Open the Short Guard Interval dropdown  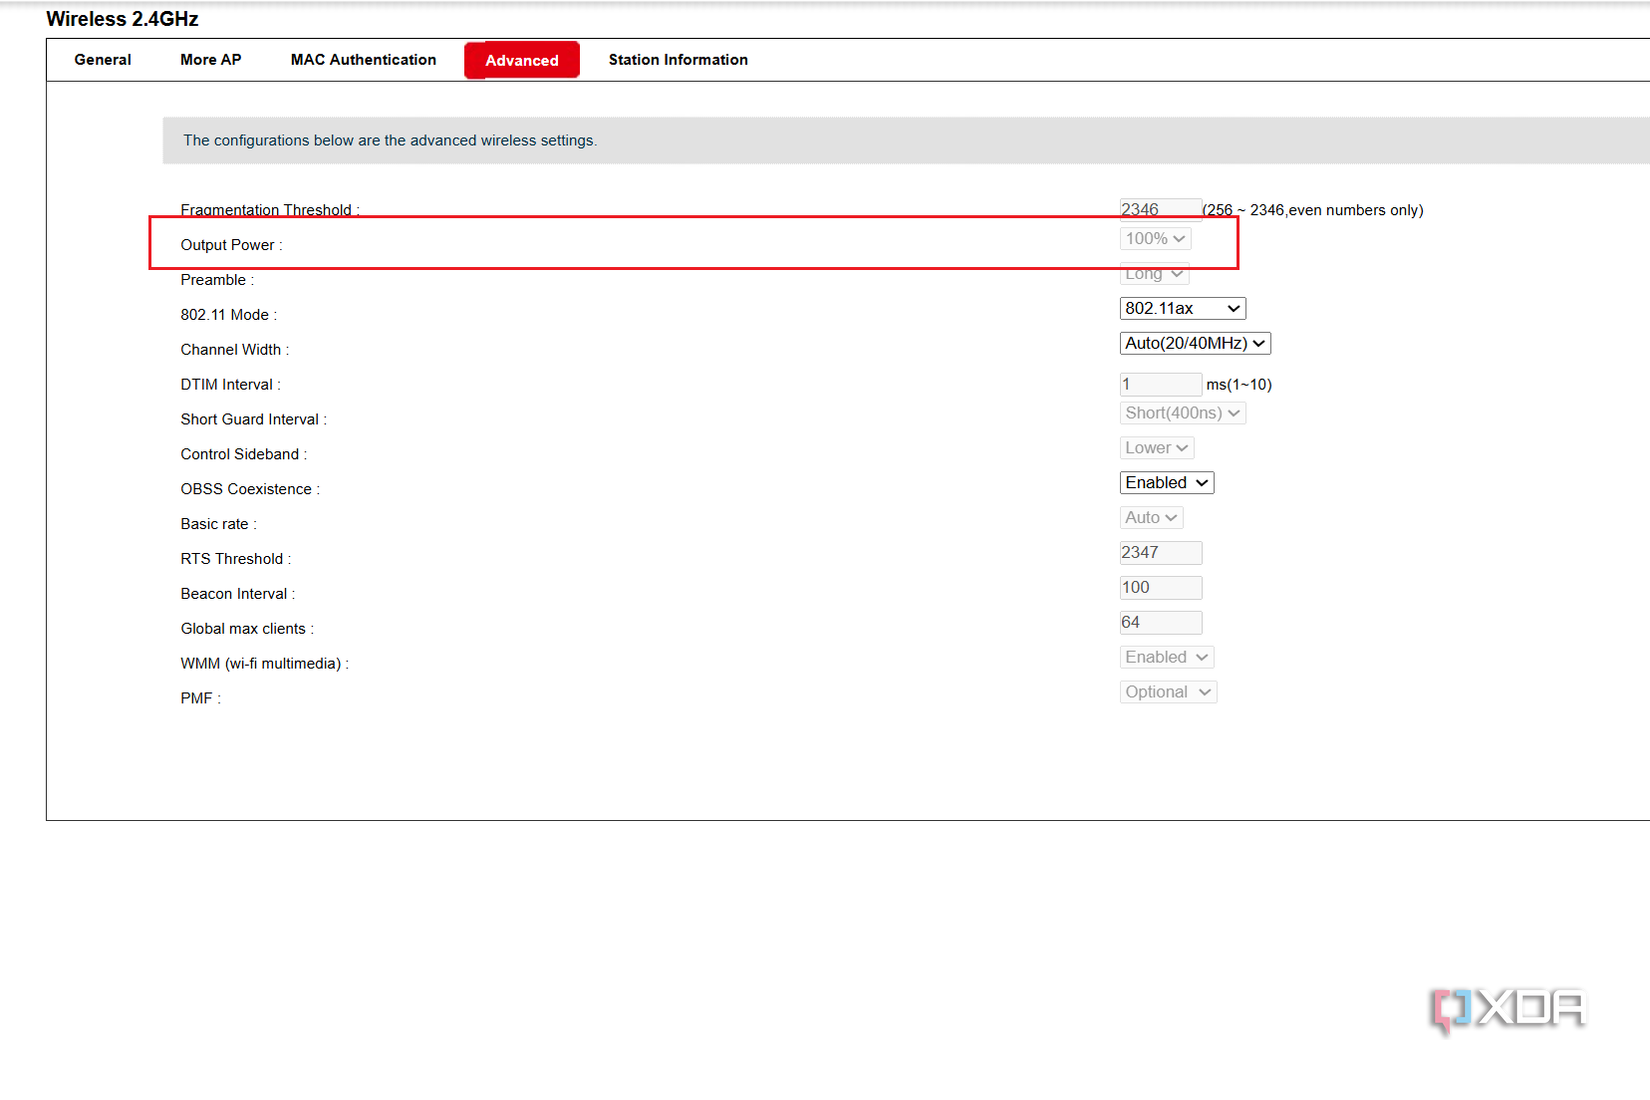[x=1182, y=413]
